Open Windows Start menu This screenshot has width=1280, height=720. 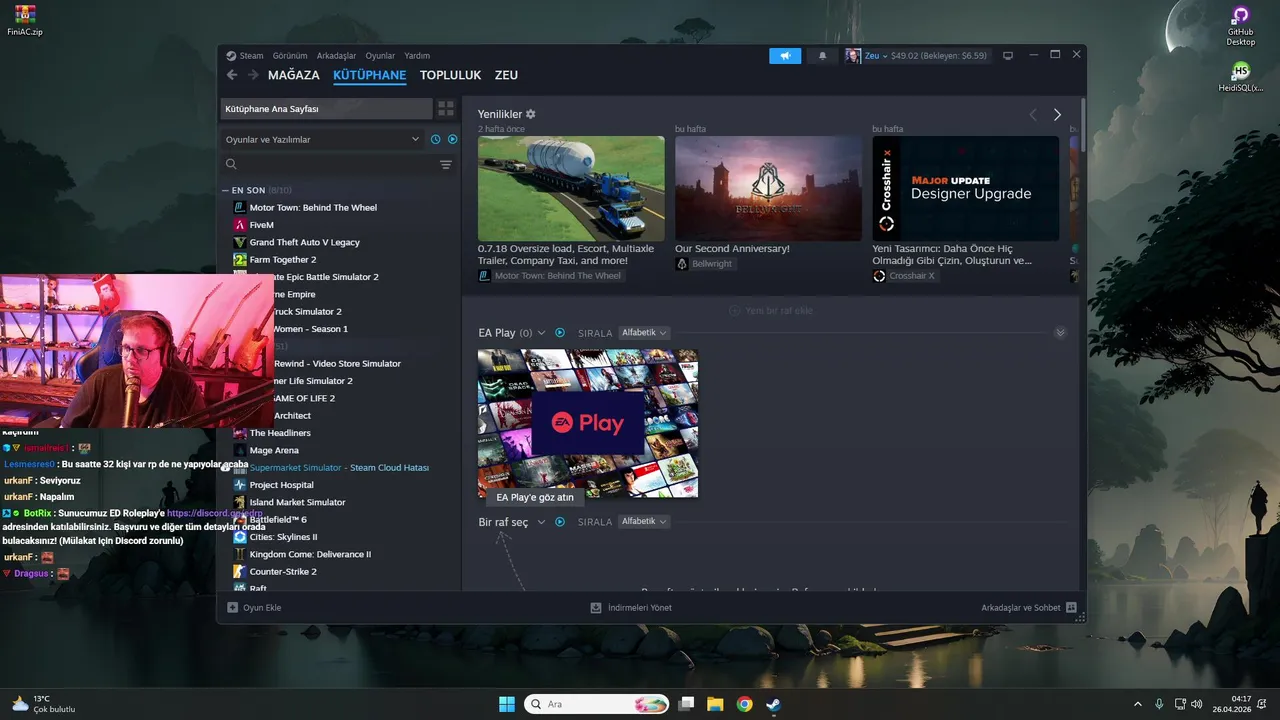pos(507,704)
